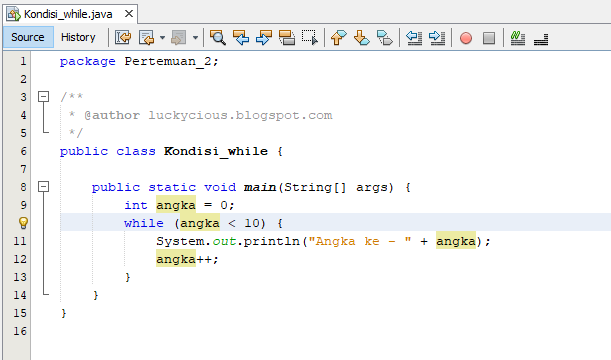Click 'println' method call
The width and height of the screenshot is (611, 360).
coord(272,242)
